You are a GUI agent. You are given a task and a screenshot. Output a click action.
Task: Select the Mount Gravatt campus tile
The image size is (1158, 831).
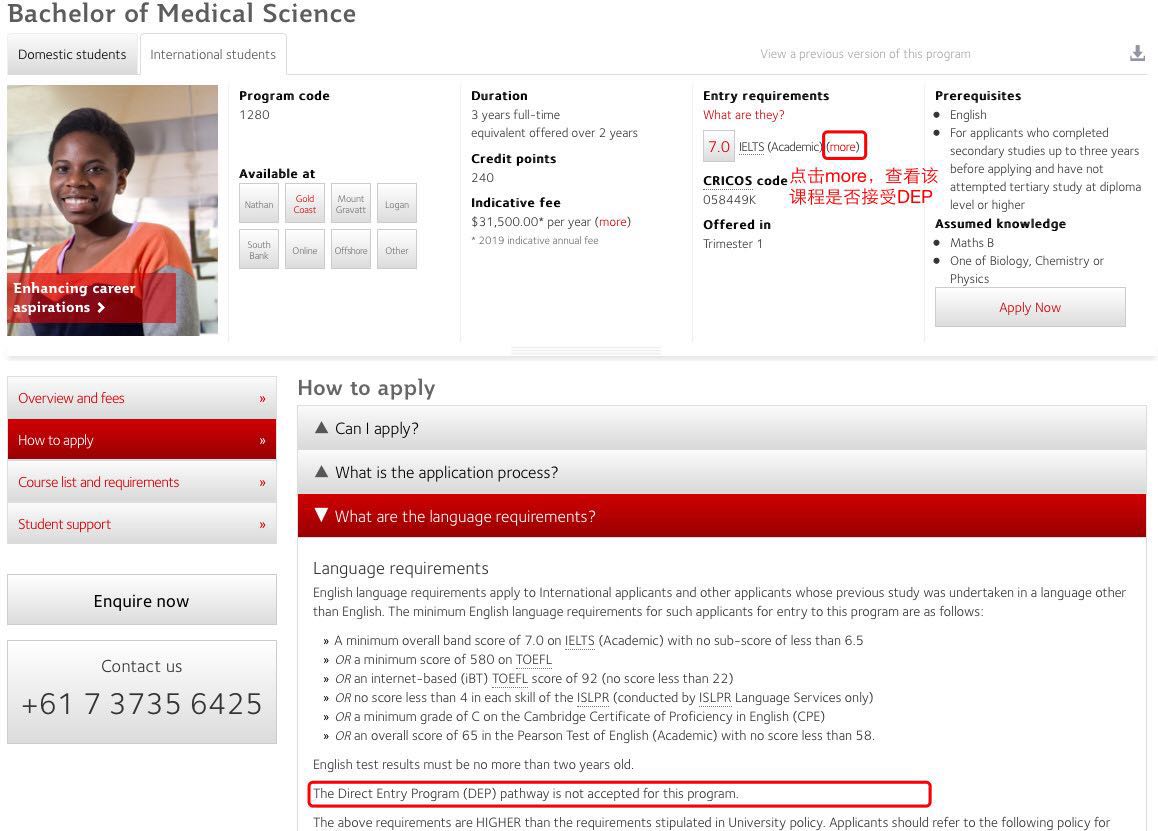point(351,204)
